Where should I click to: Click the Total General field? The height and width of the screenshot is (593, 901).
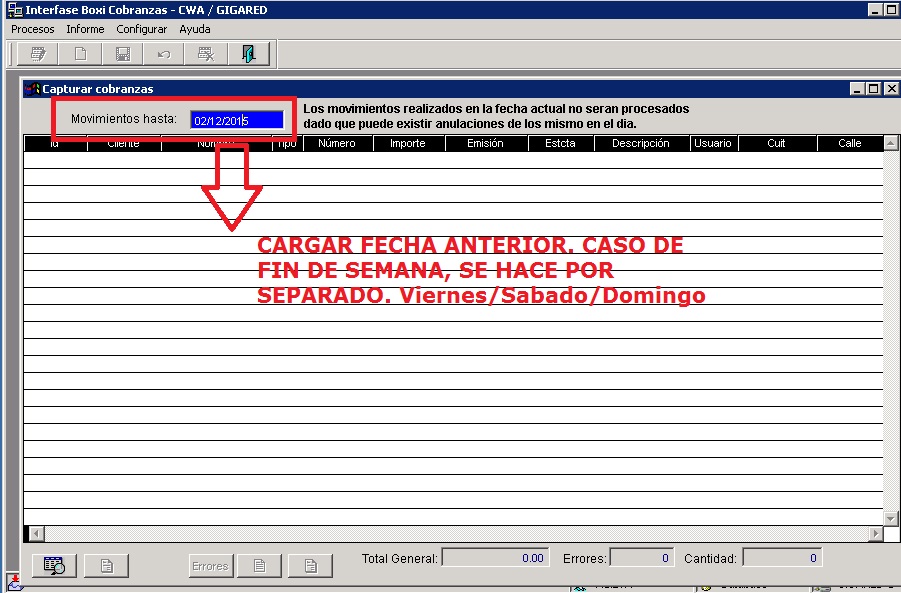494,558
